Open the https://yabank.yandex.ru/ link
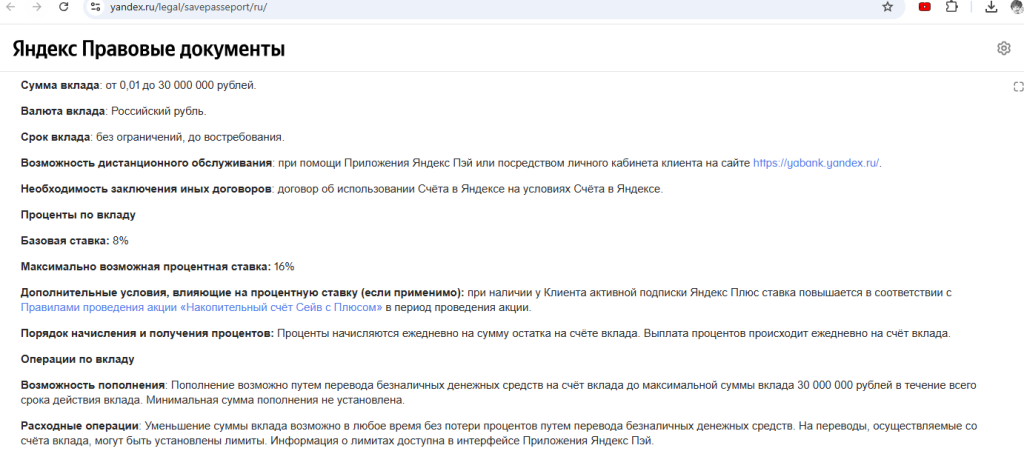The image size is (1024, 451). (x=816, y=163)
